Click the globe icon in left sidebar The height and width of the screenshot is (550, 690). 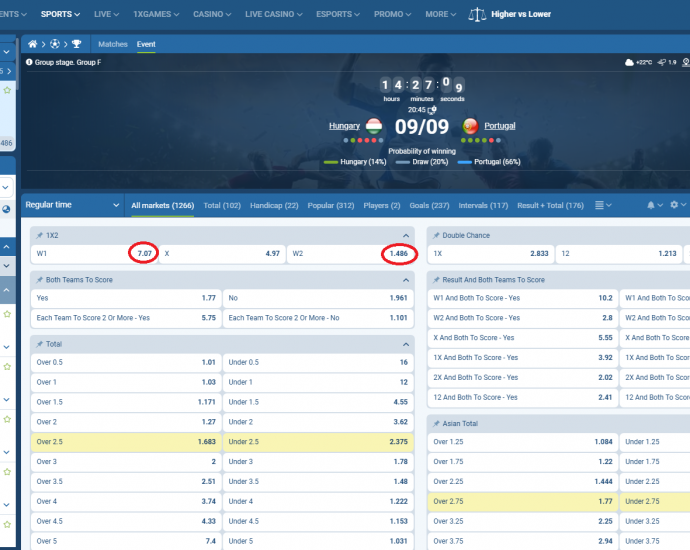pos(6,209)
